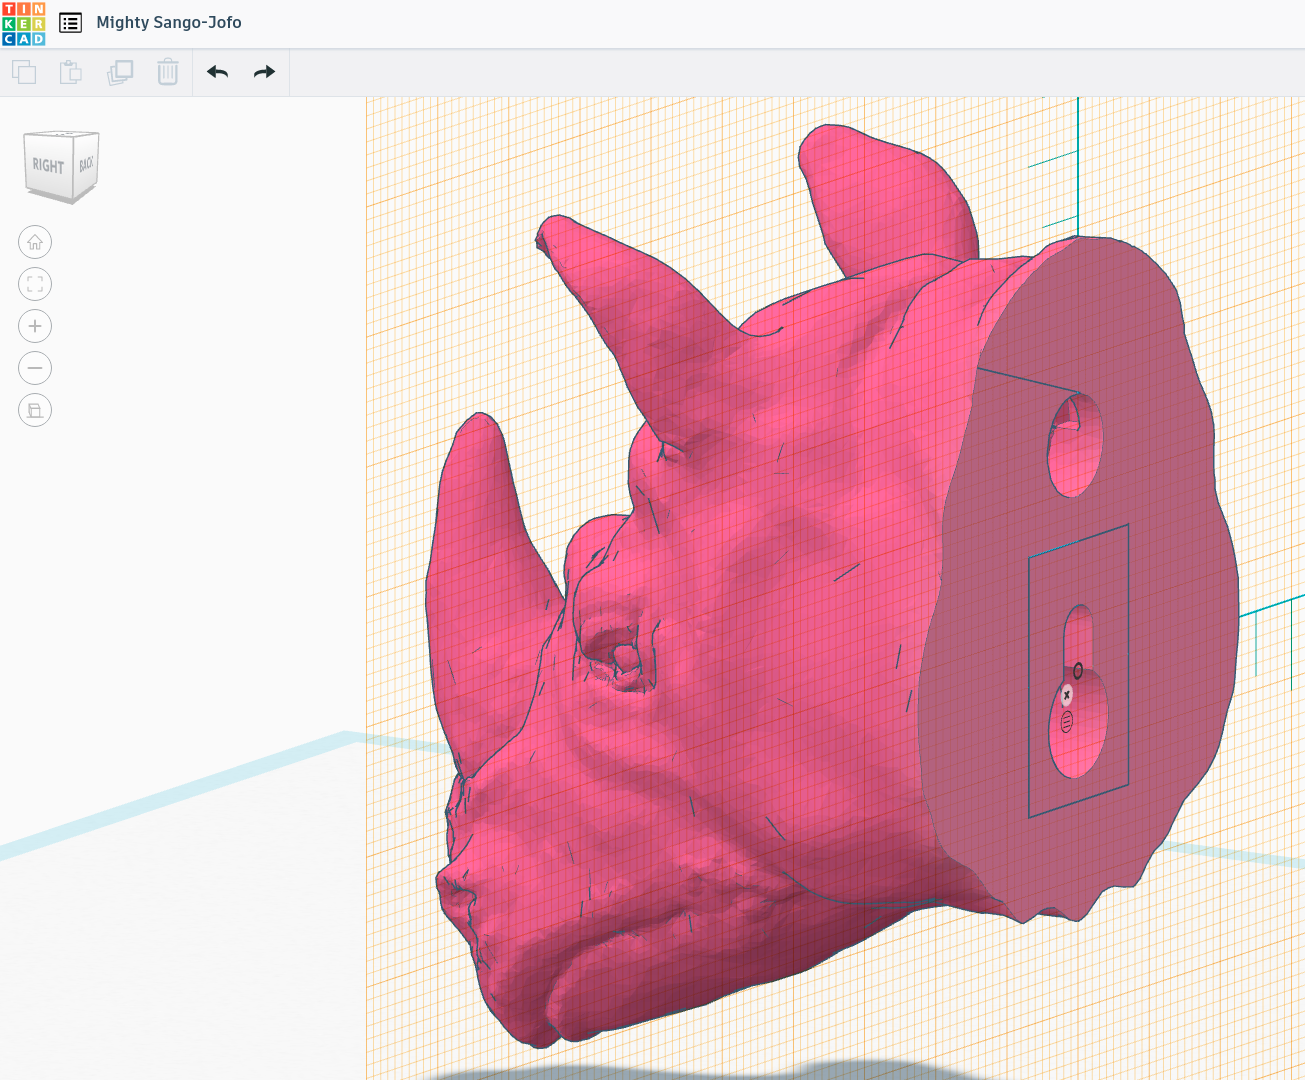Open the designs list menu icon
The height and width of the screenshot is (1080, 1305).
70,23
